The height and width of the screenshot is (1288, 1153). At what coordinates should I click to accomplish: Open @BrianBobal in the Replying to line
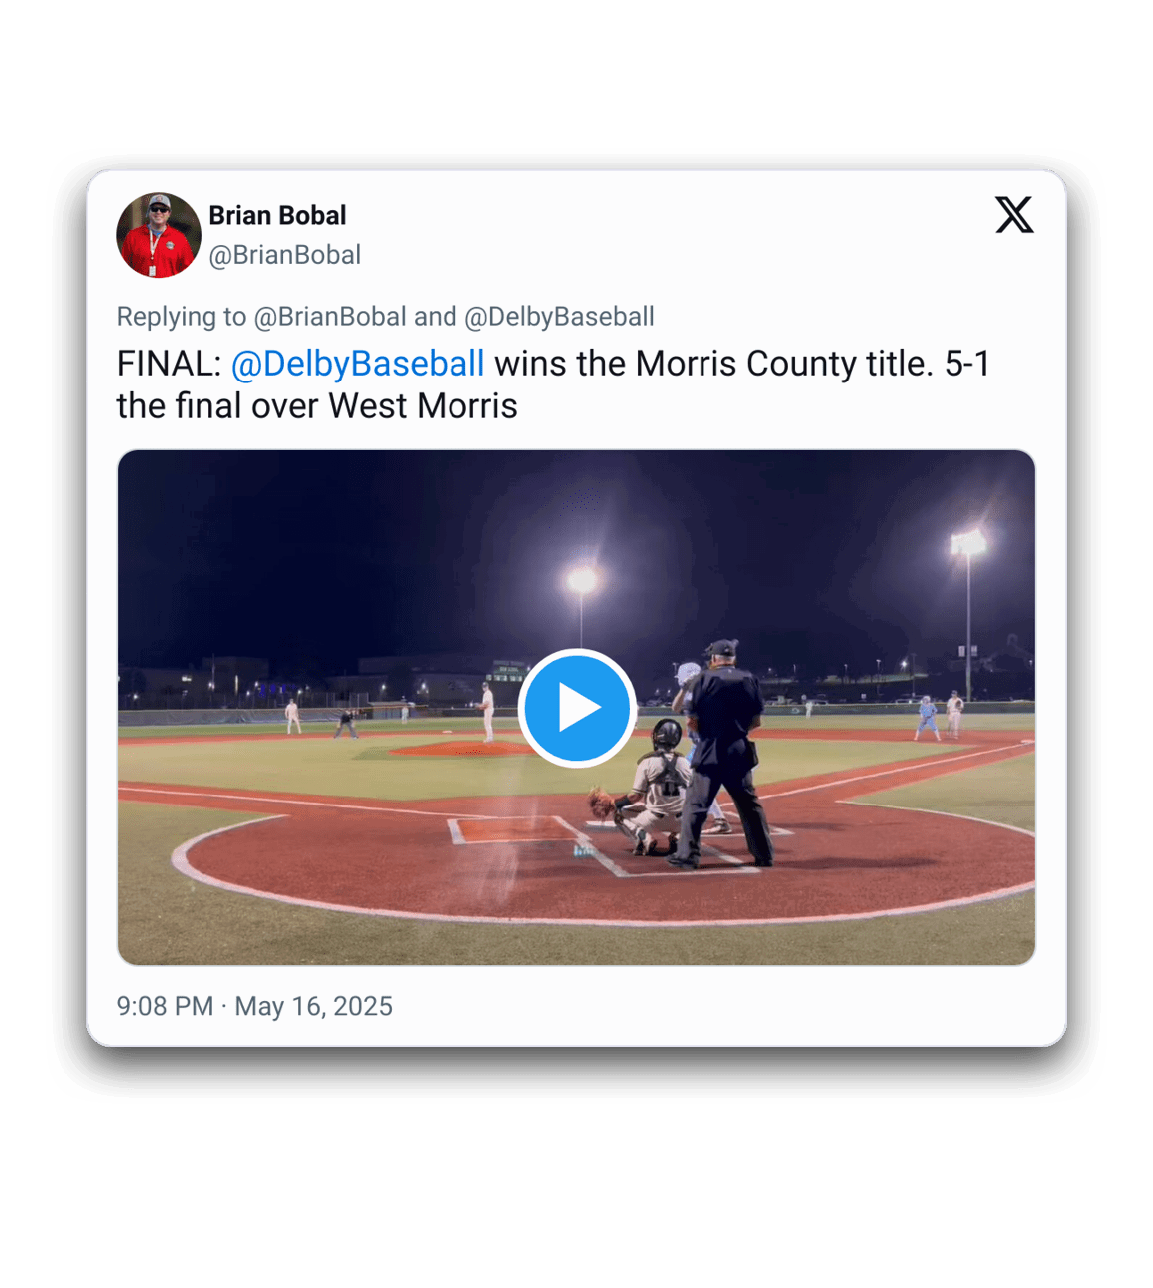[330, 317]
